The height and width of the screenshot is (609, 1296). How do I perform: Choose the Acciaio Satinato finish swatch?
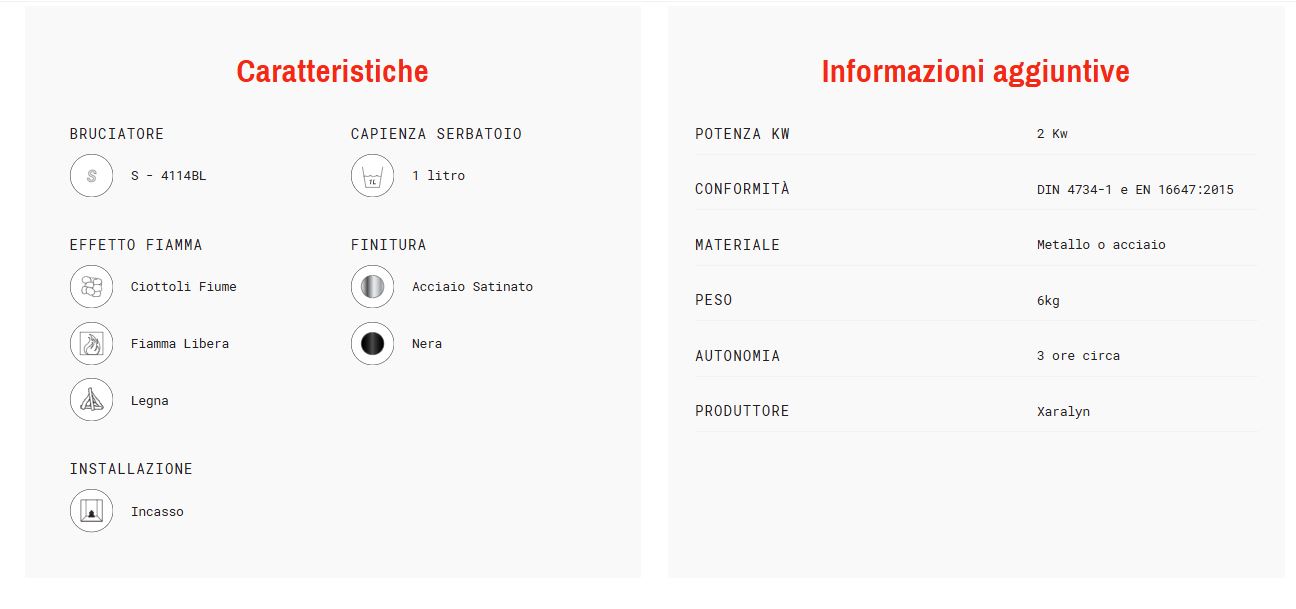[372, 287]
